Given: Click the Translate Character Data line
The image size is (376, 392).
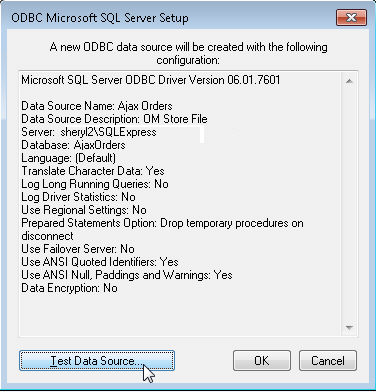Looking at the screenshot, I should tap(93, 171).
